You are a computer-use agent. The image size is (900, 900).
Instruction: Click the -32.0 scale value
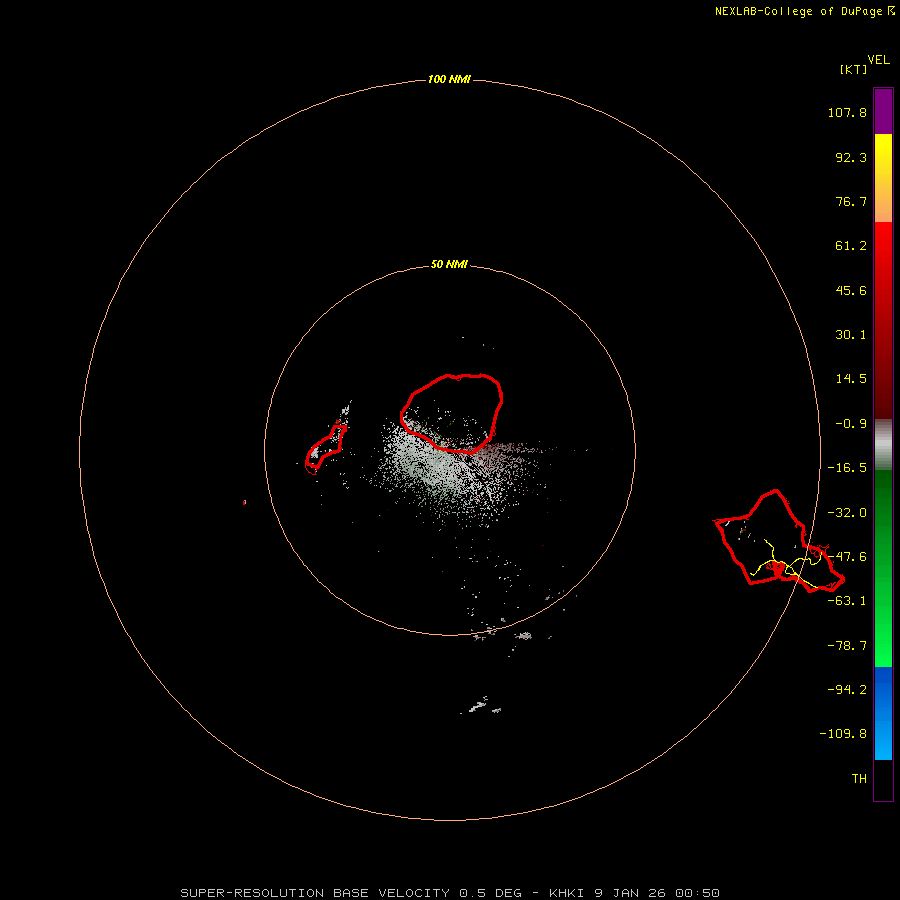click(x=847, y=513)
